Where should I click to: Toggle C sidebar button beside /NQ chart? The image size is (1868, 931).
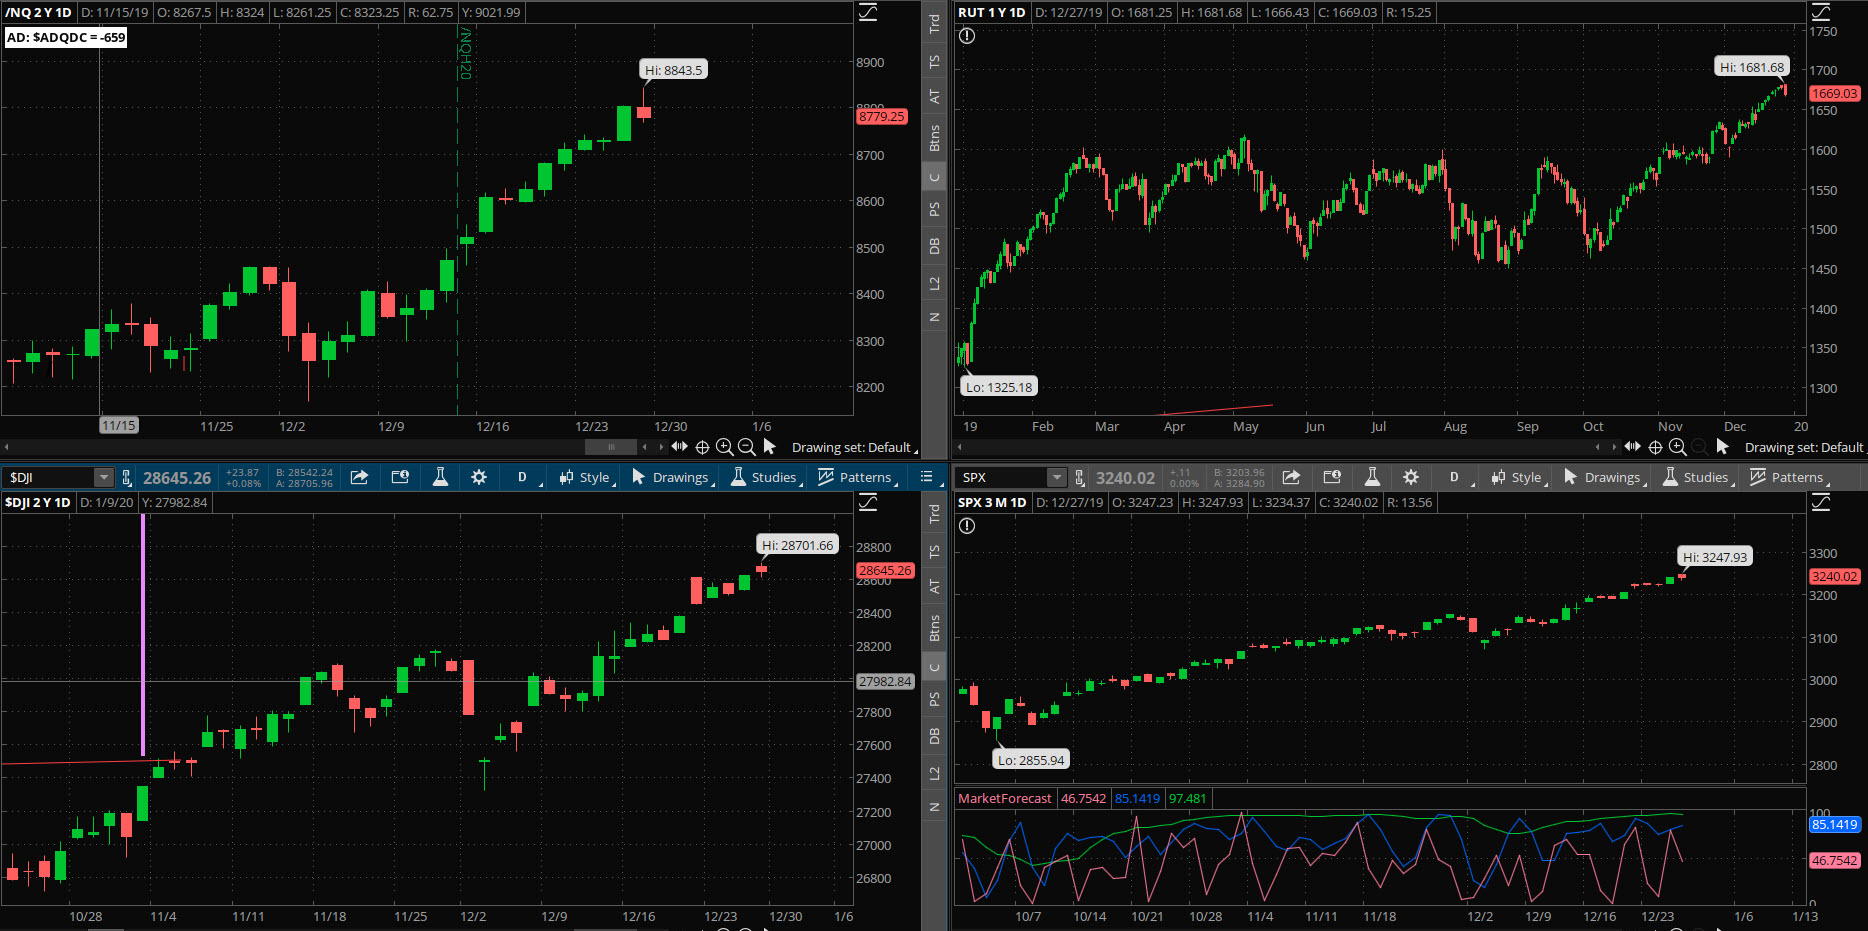934,177
